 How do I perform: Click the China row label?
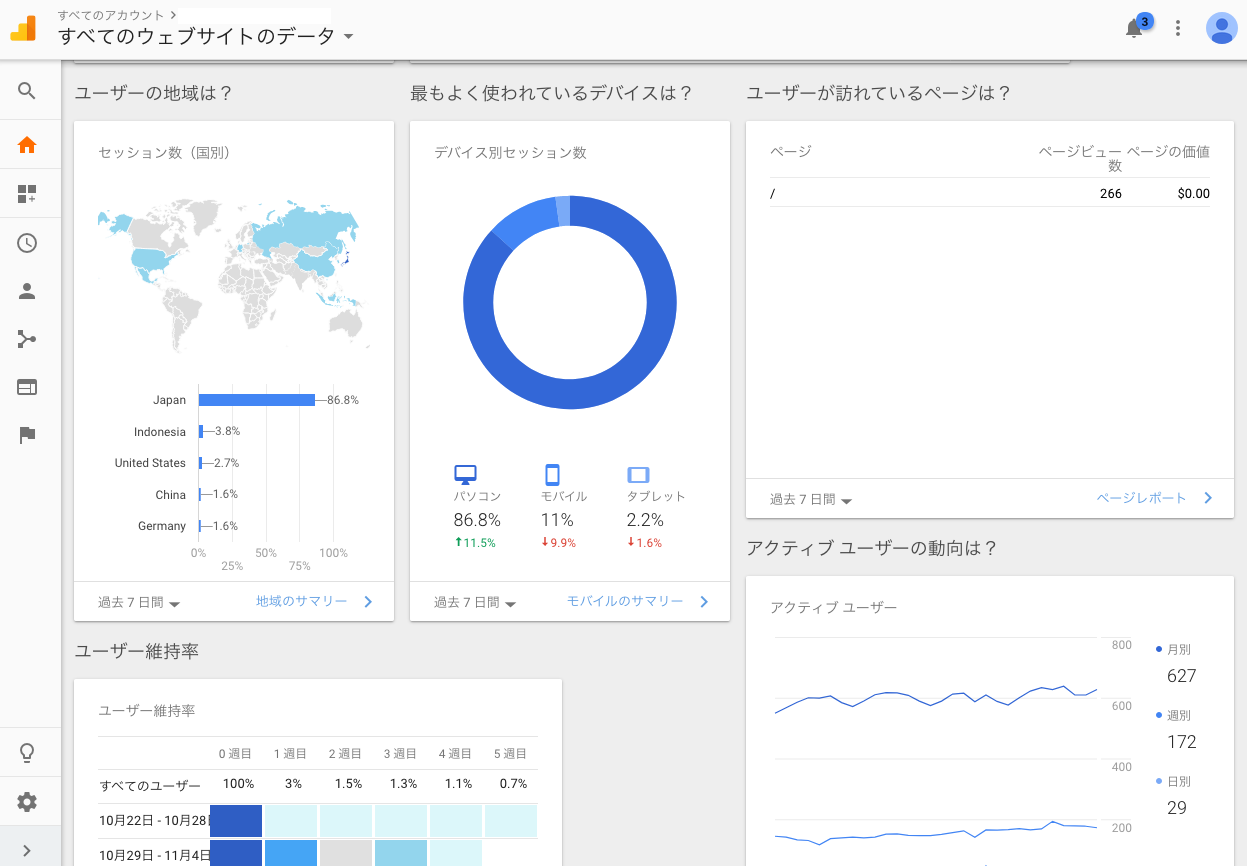point(171,495)
